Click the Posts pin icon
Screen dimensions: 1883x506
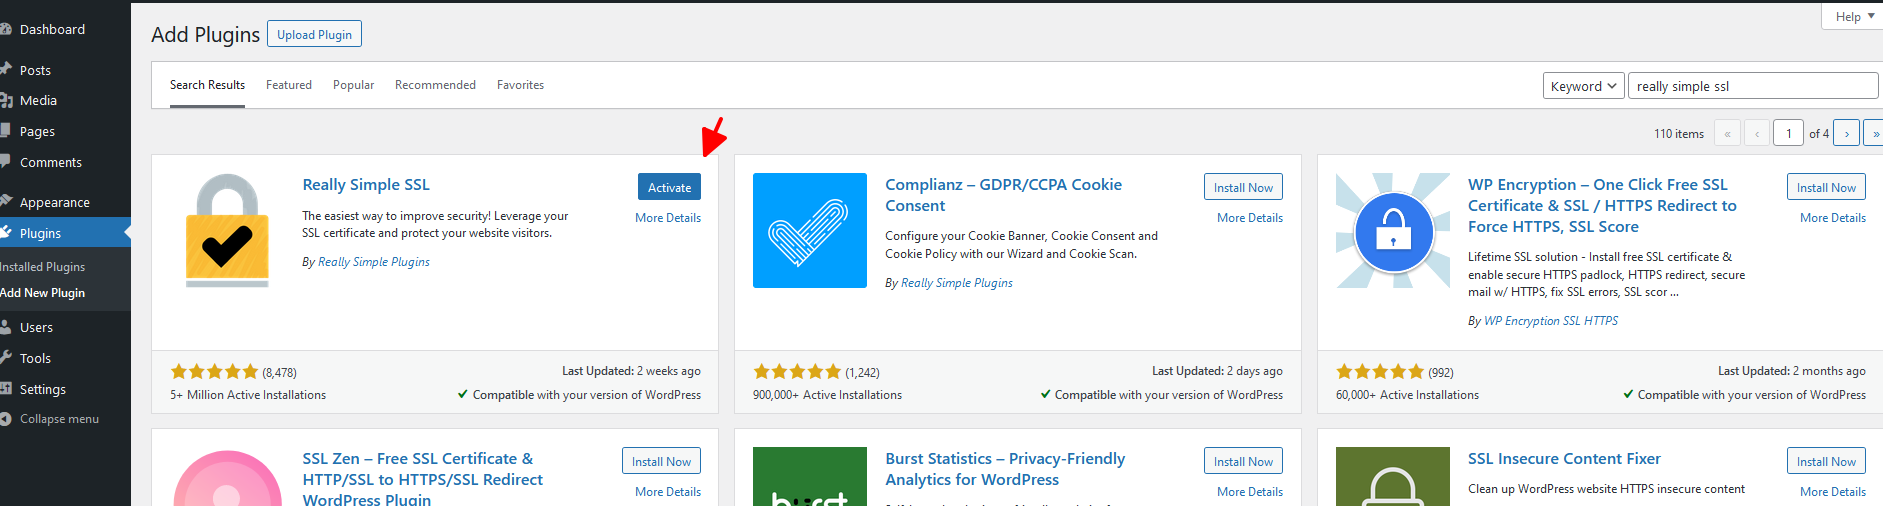5,69
